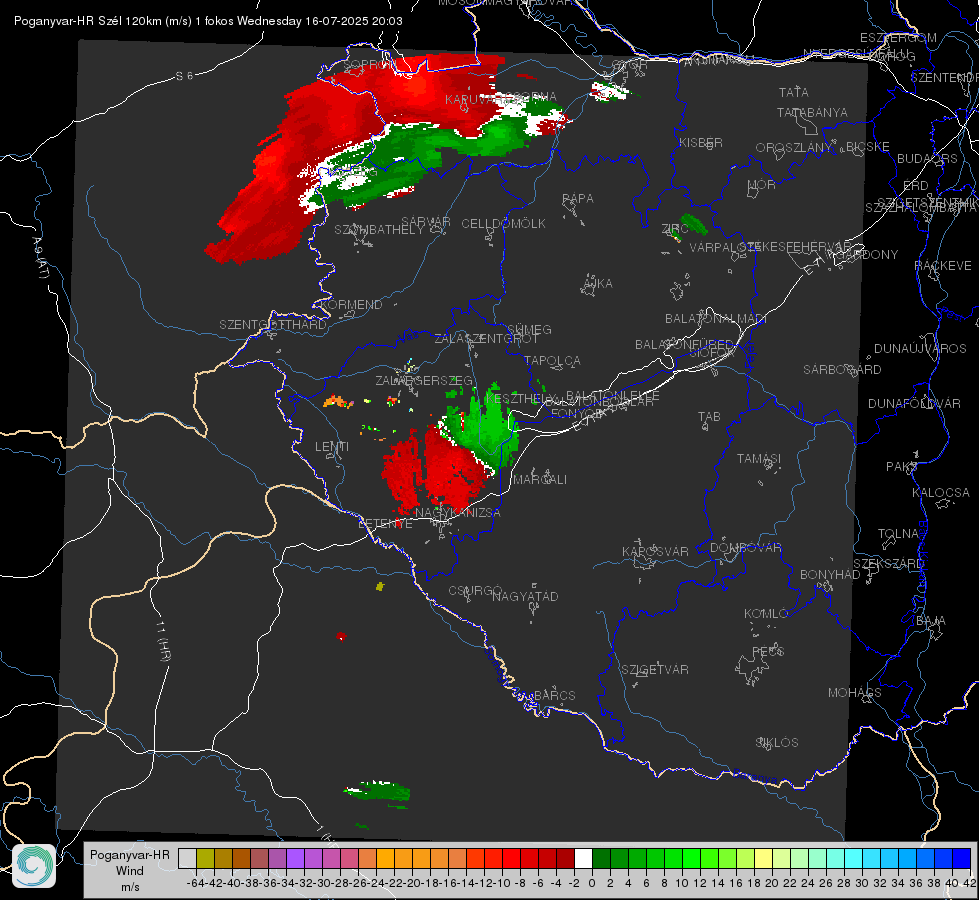Click the NAGYATAD label
This screenshot has height=900, width=979.
pyautogui.click(x=525, y=596)
